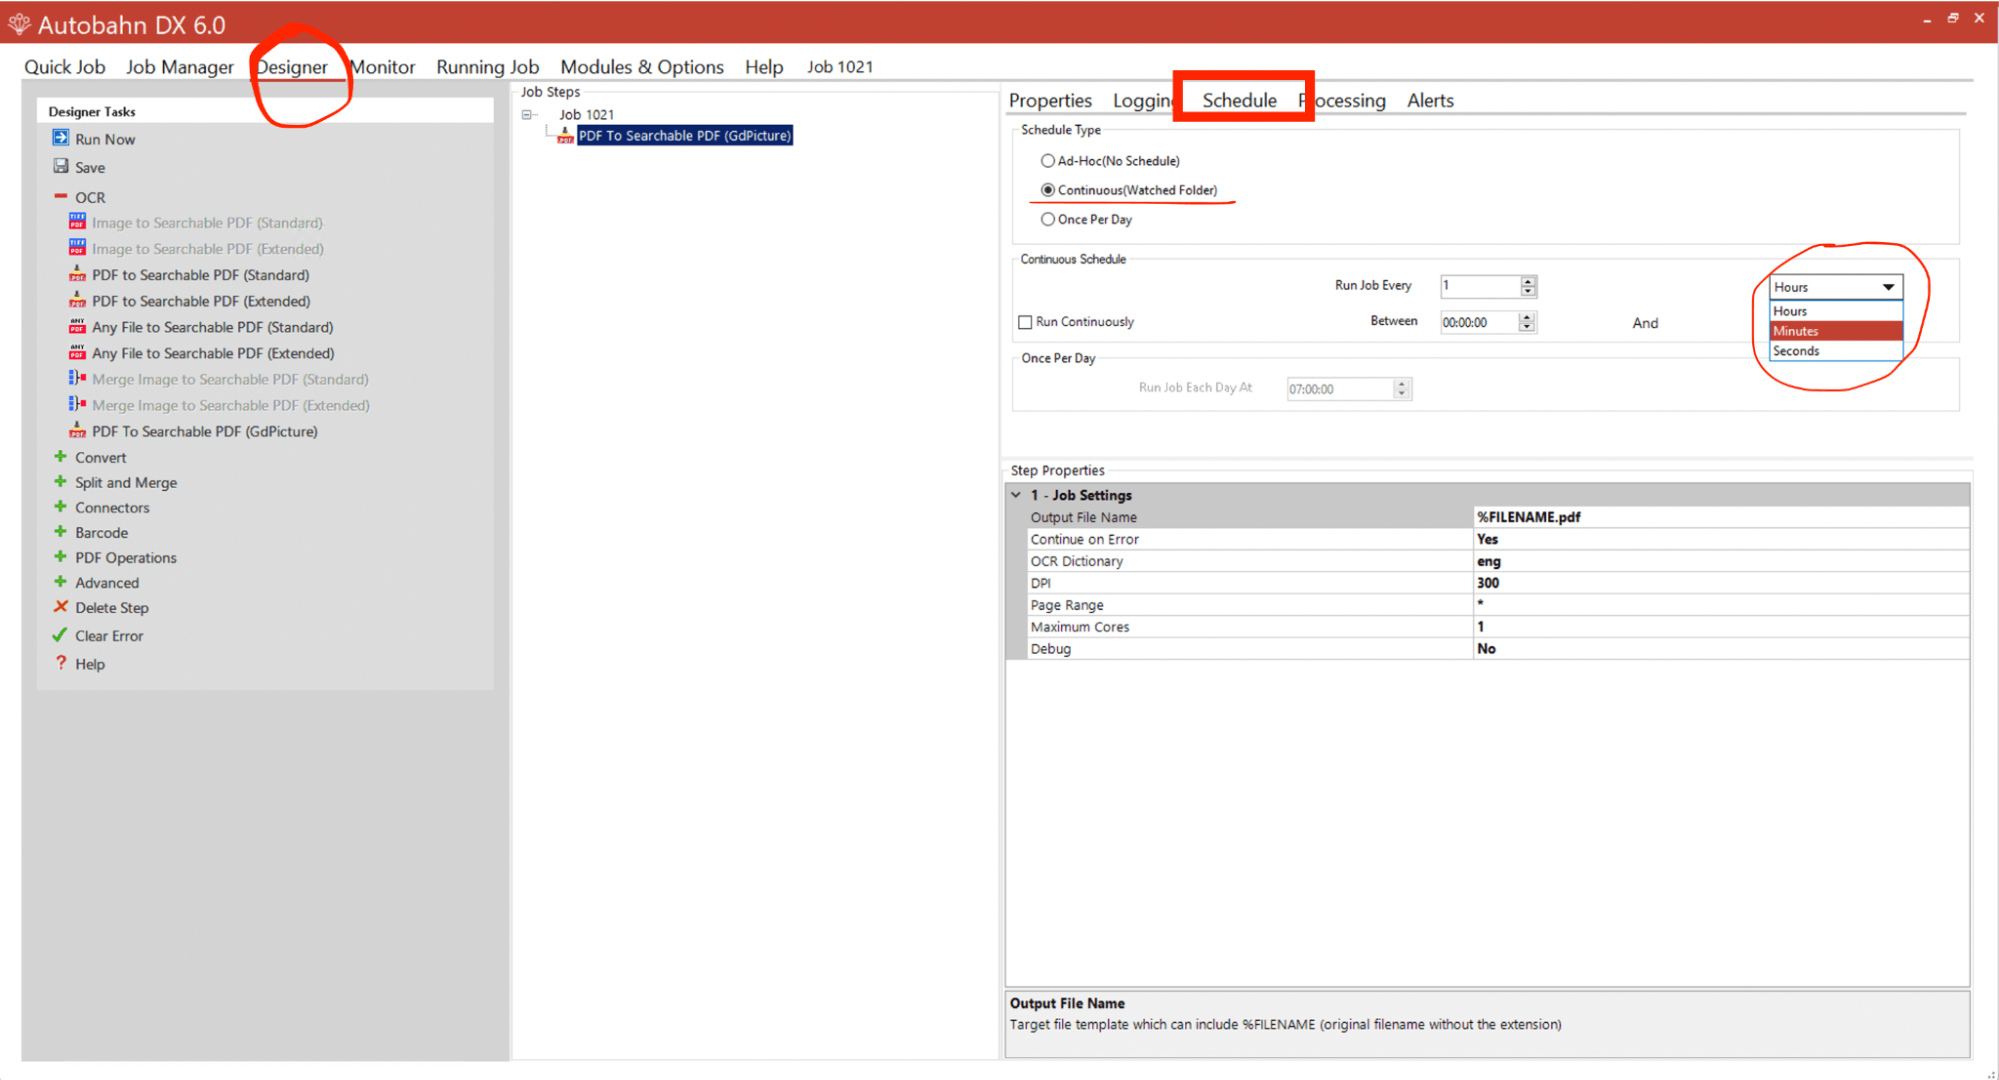Choose Ad-Hoc(No Schedule) option

point(1048,160)
